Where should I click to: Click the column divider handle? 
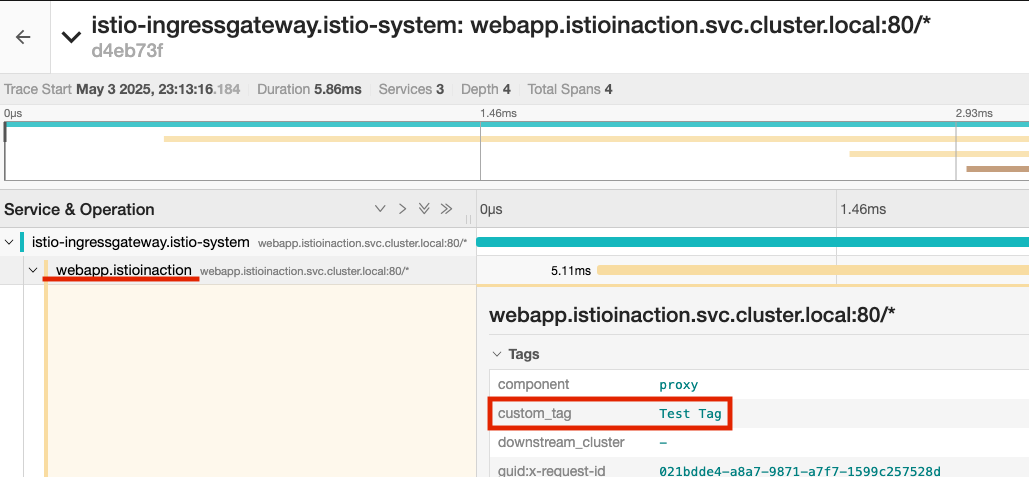point(469,218)
